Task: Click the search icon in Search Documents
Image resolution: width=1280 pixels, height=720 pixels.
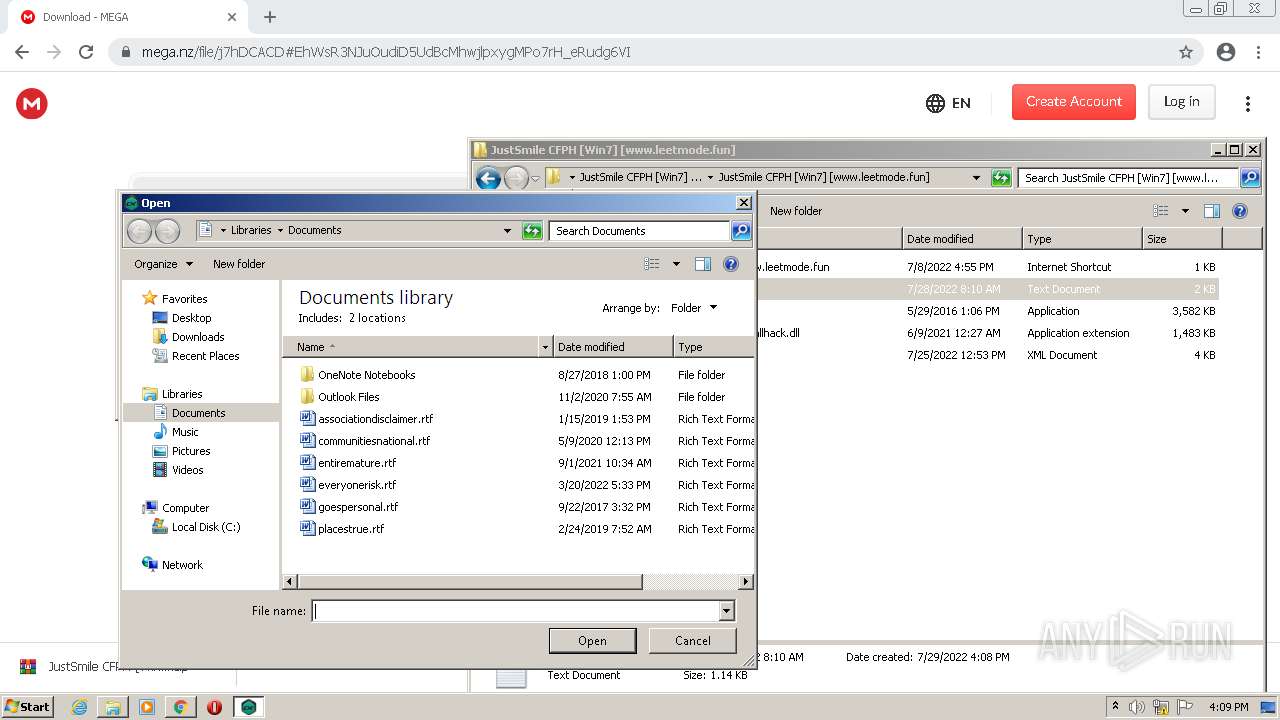Action: click(741, 231)
